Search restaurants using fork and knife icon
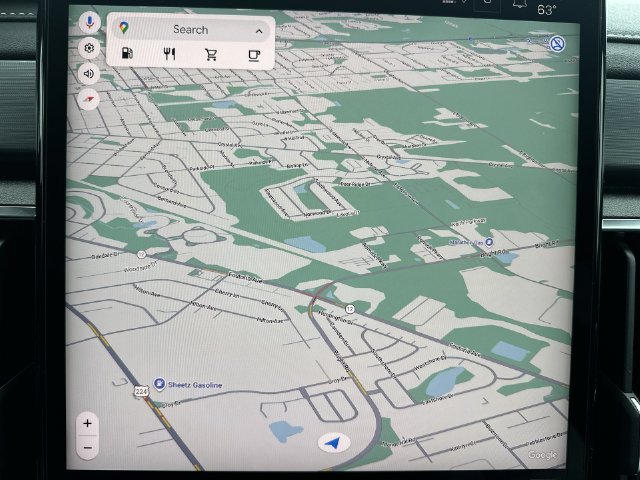The image size is (640, 480). click(169, 54)
